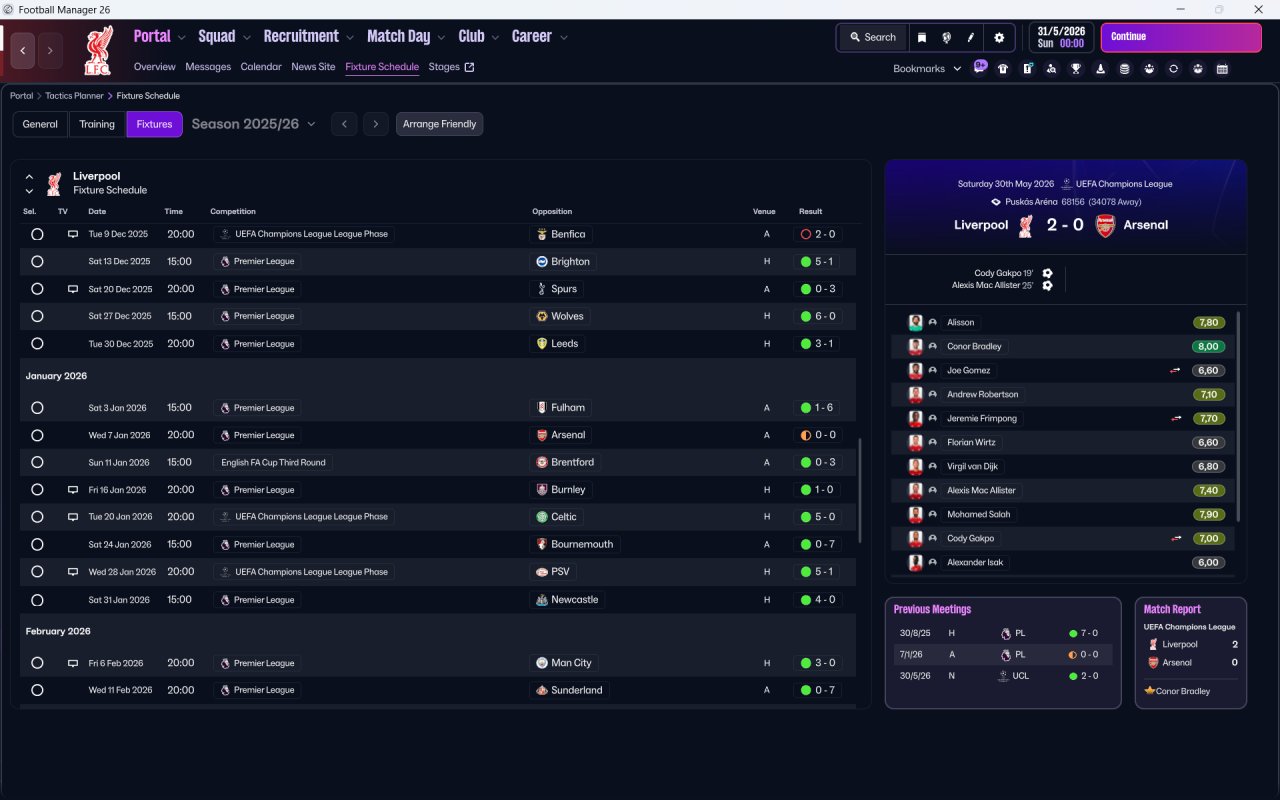Click Cody Gakpo goal settings icon
This screenshot has height=800, width=1280.
(x=1047, y=273)
